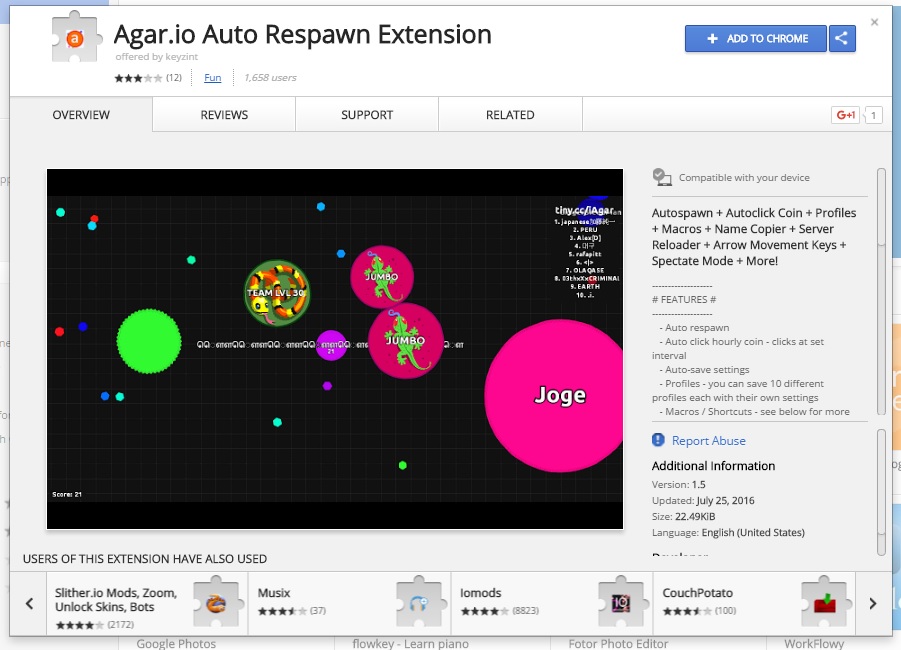Click the 1,658 users text

(x=270, y=78)
